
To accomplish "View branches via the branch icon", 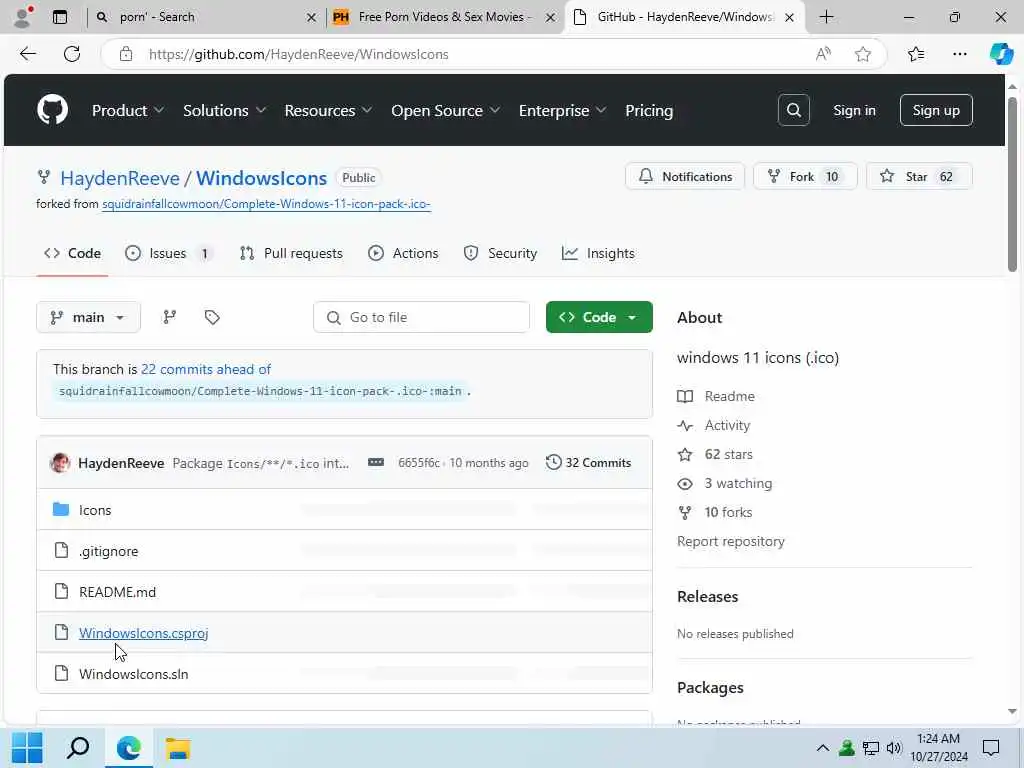I will 170,317.
